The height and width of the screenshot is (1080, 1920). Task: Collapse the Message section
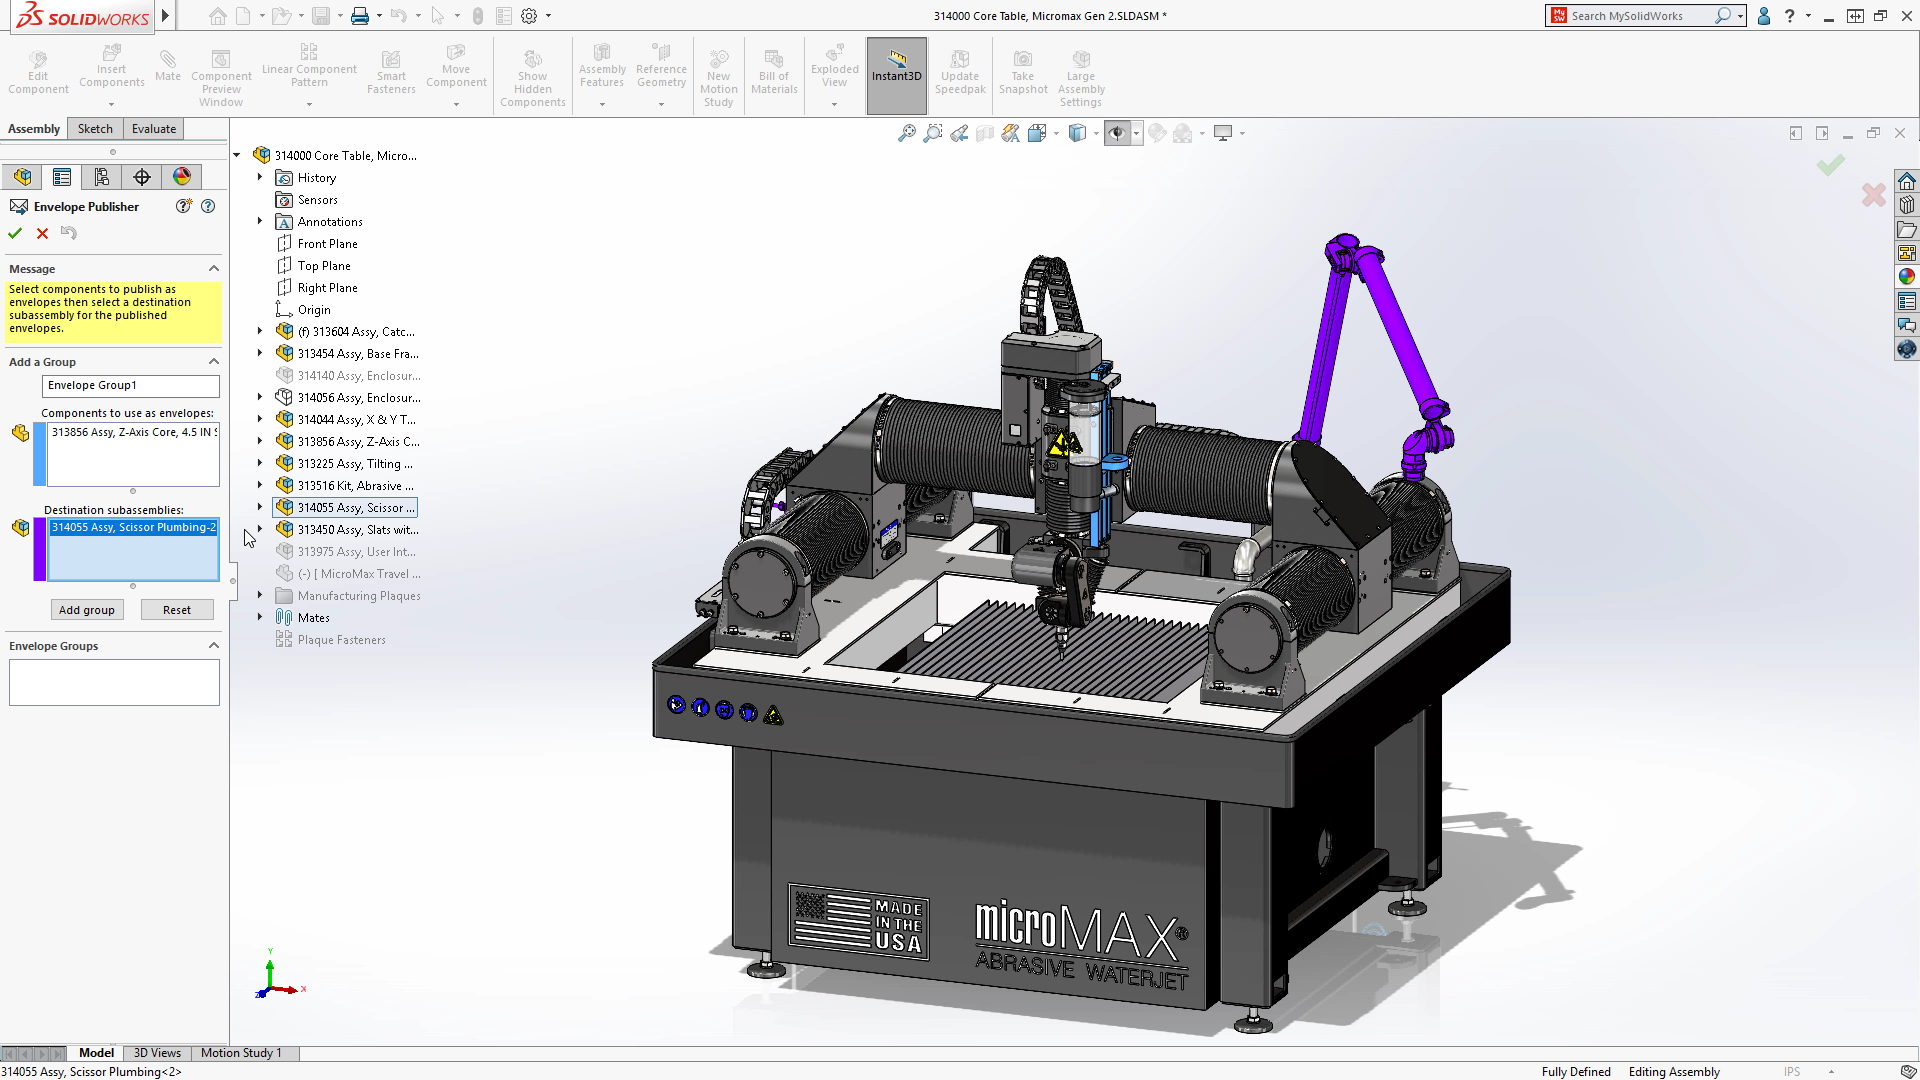(213, 269)
